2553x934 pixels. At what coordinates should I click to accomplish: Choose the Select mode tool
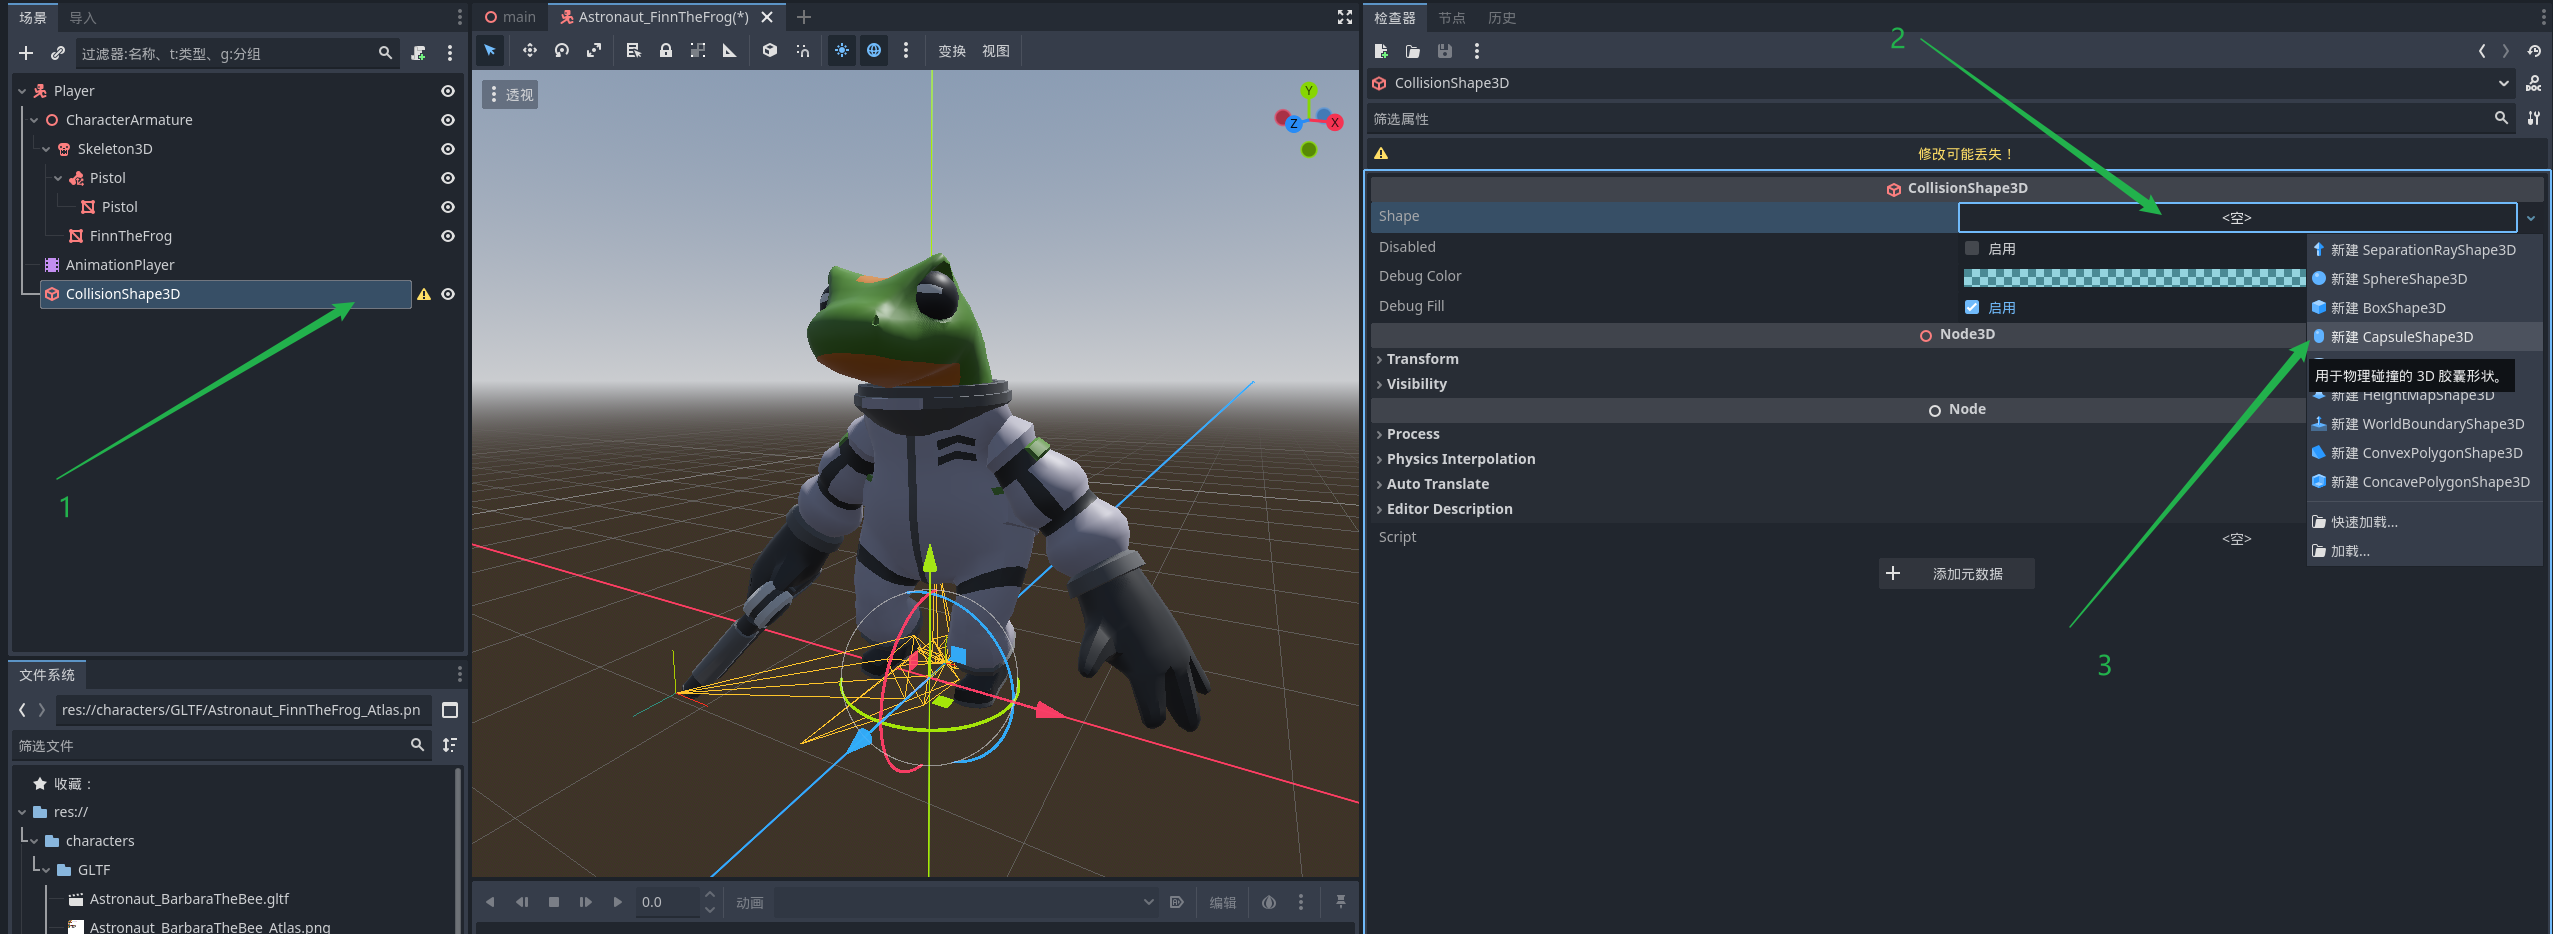pyautogui.click(x=490, y=50)
